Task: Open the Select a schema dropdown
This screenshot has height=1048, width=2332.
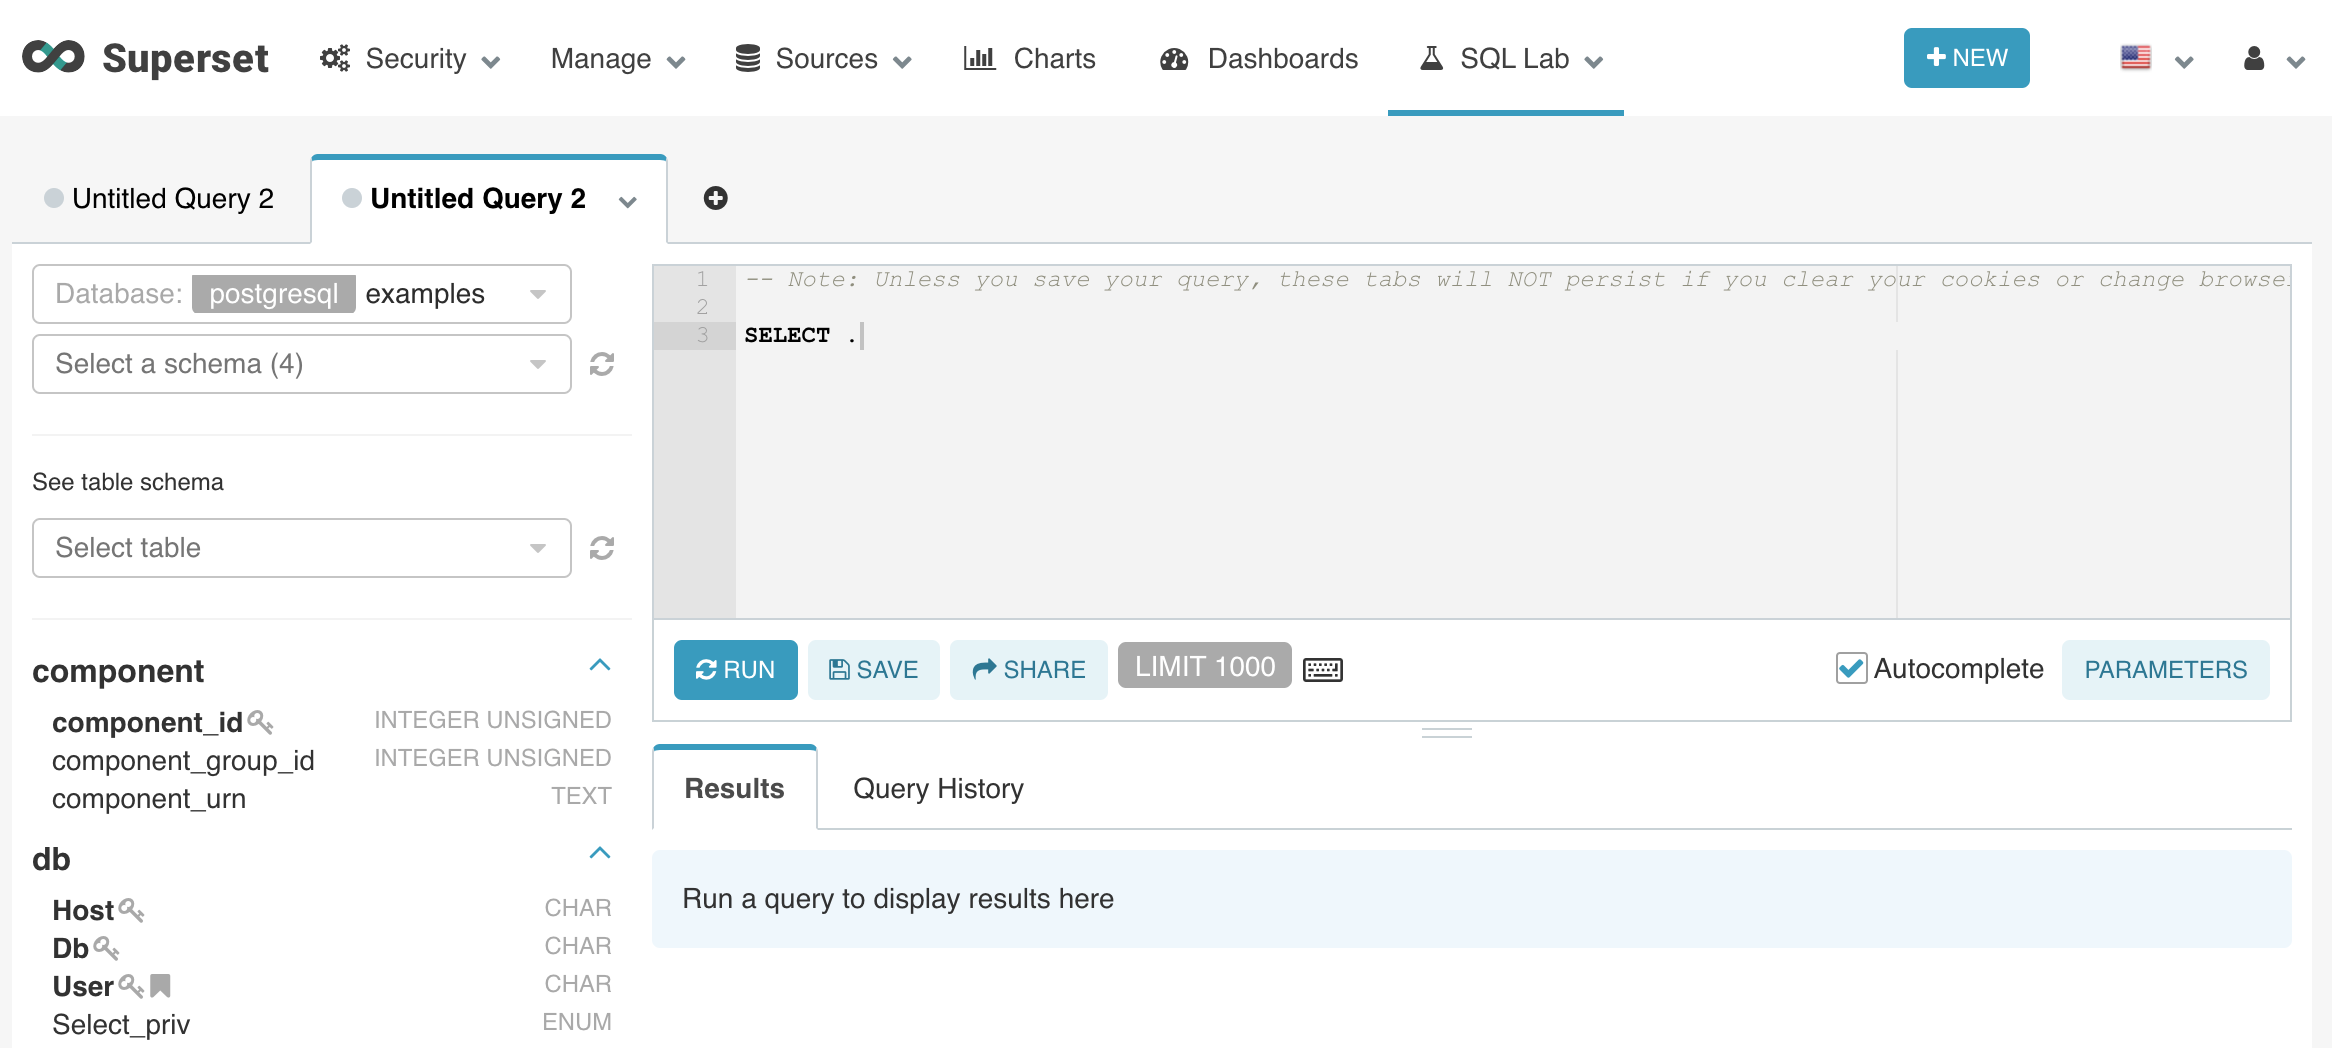Action: [302, 364]
